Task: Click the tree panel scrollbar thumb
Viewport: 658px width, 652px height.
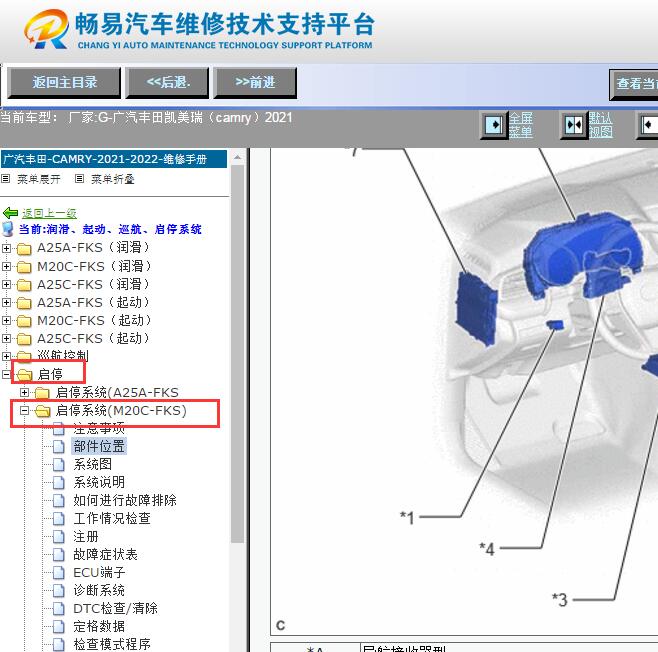Action: pos(238,354)
